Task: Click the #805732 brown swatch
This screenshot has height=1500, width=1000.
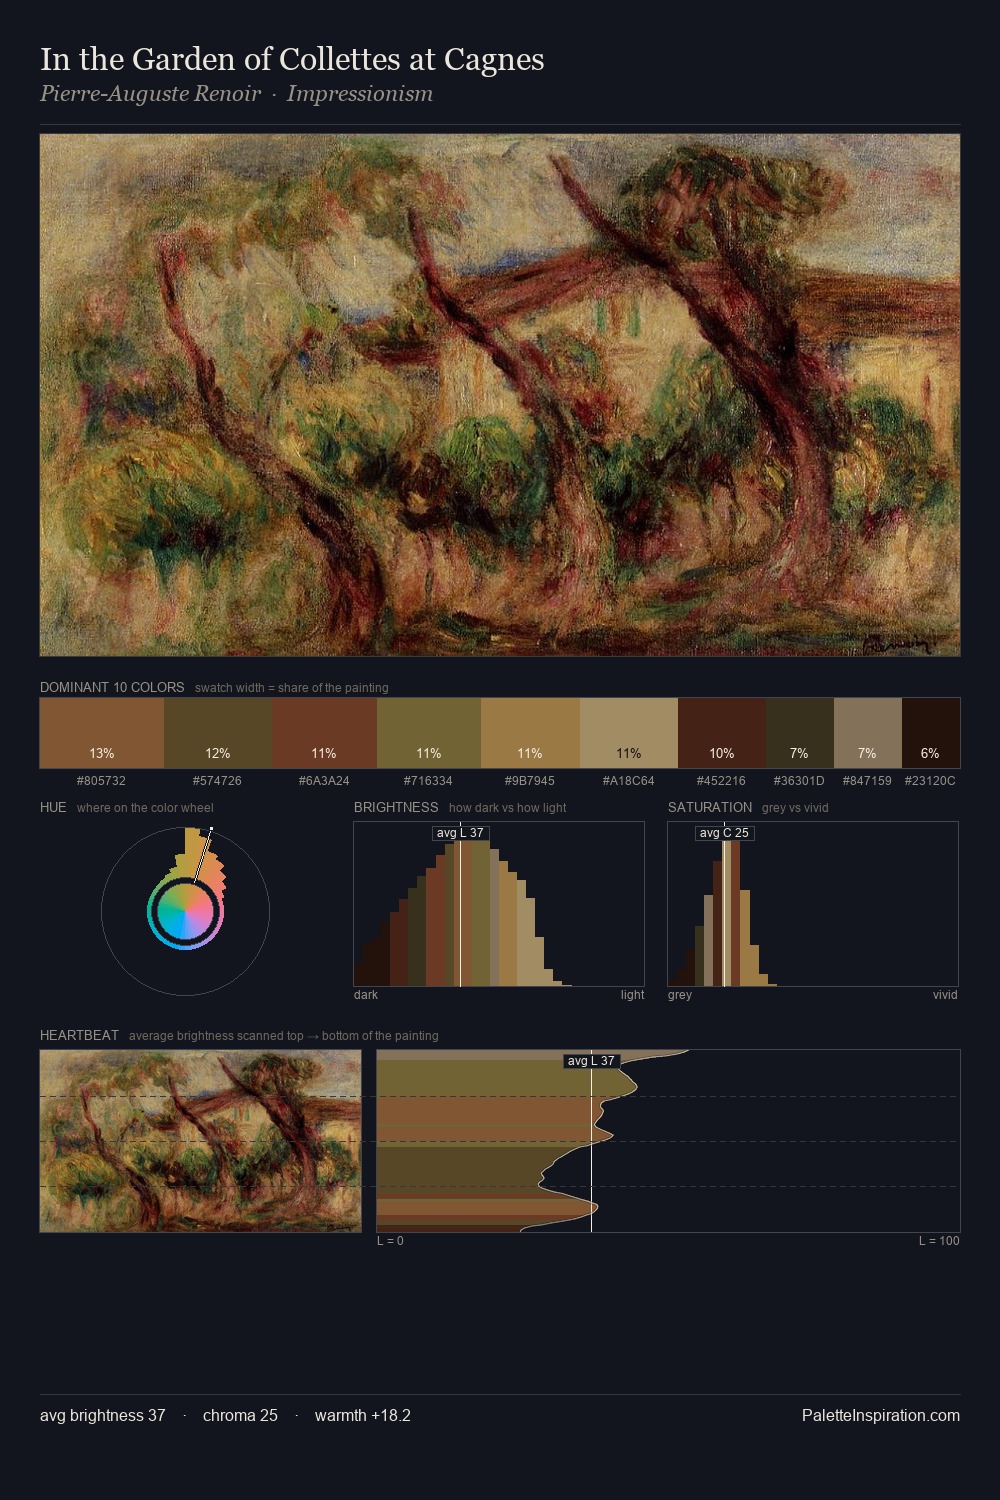Action: (x=102, y=733)
